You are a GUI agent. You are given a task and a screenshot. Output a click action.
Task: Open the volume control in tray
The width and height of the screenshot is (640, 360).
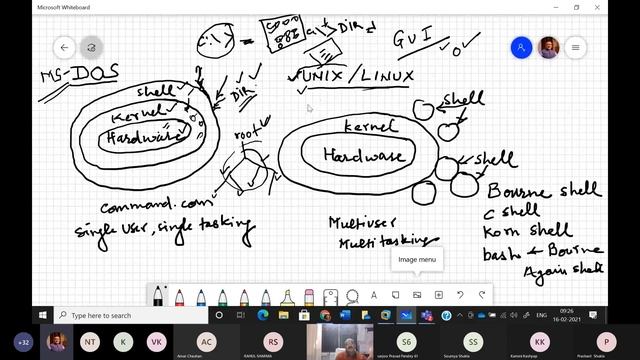click(x=514, y=315)
